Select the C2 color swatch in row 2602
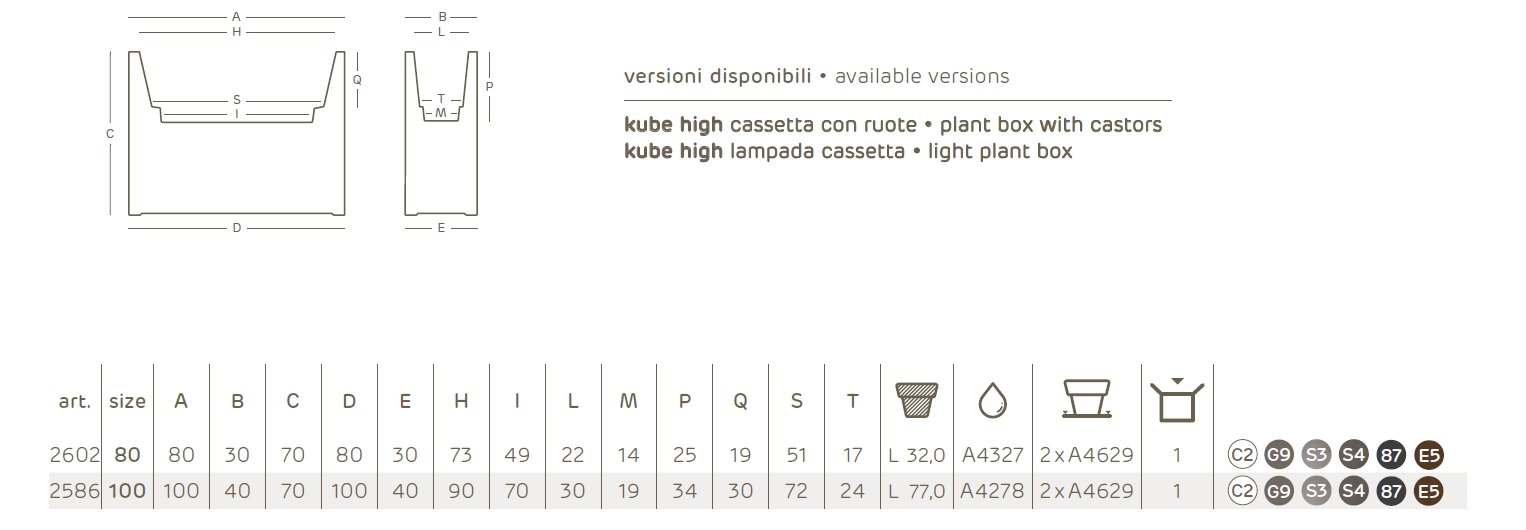Image resolution: width=1526 pixels, height=530 pixels. click(1242, 455)
